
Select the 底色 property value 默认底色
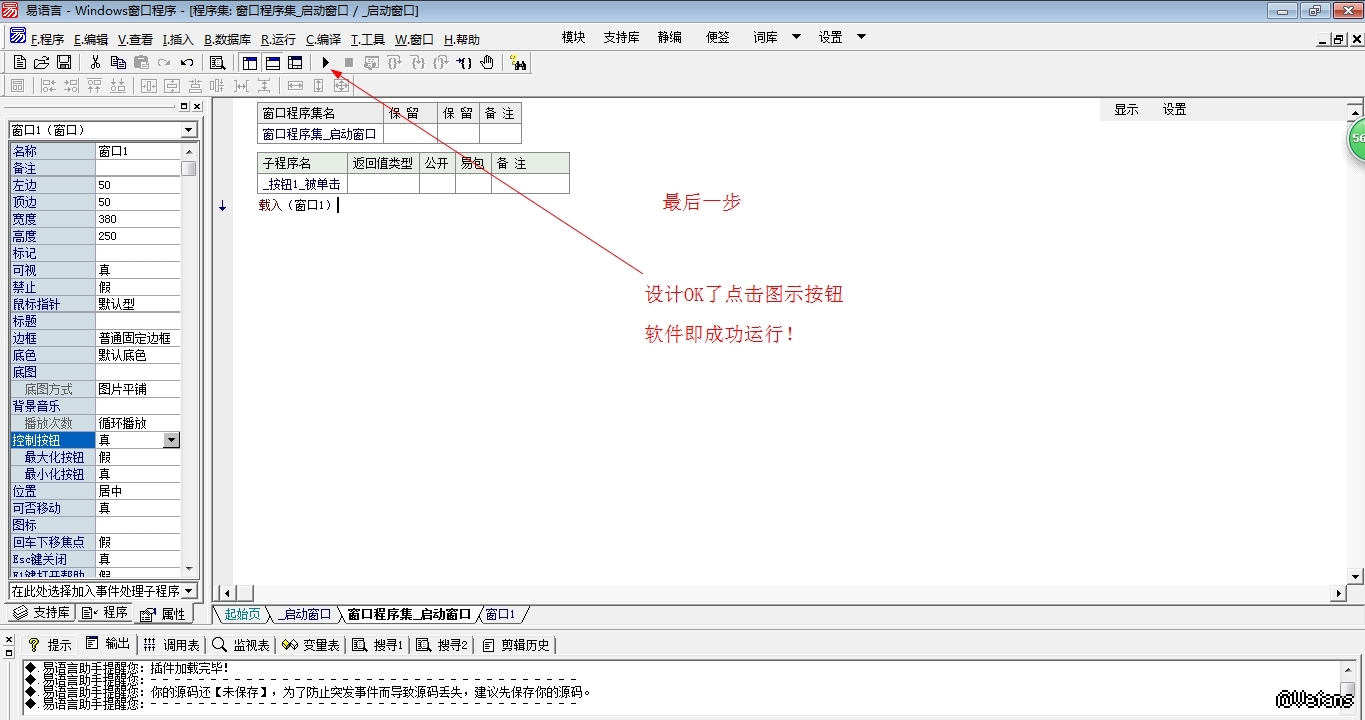(x=138, y=355)
